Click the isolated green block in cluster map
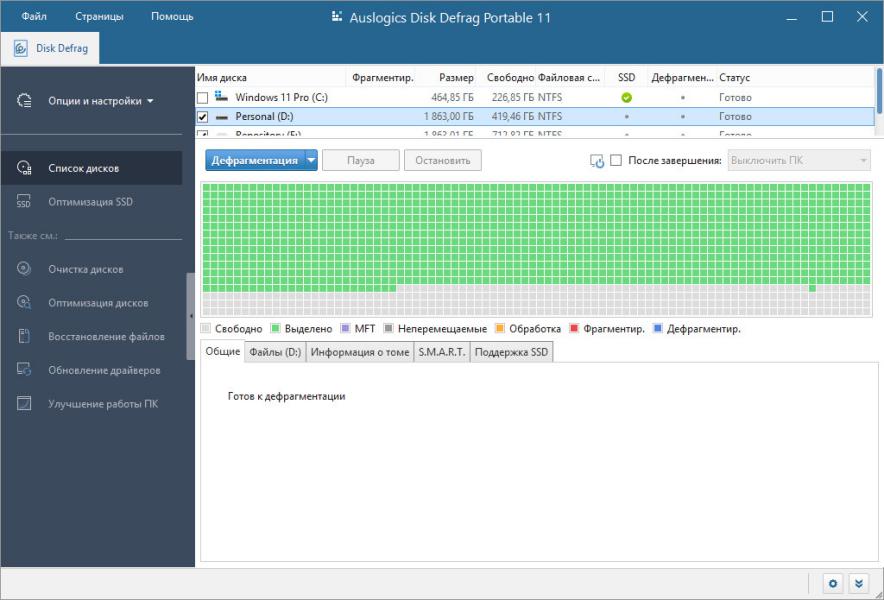Screen dimensions: 884x600 (812, 288)
